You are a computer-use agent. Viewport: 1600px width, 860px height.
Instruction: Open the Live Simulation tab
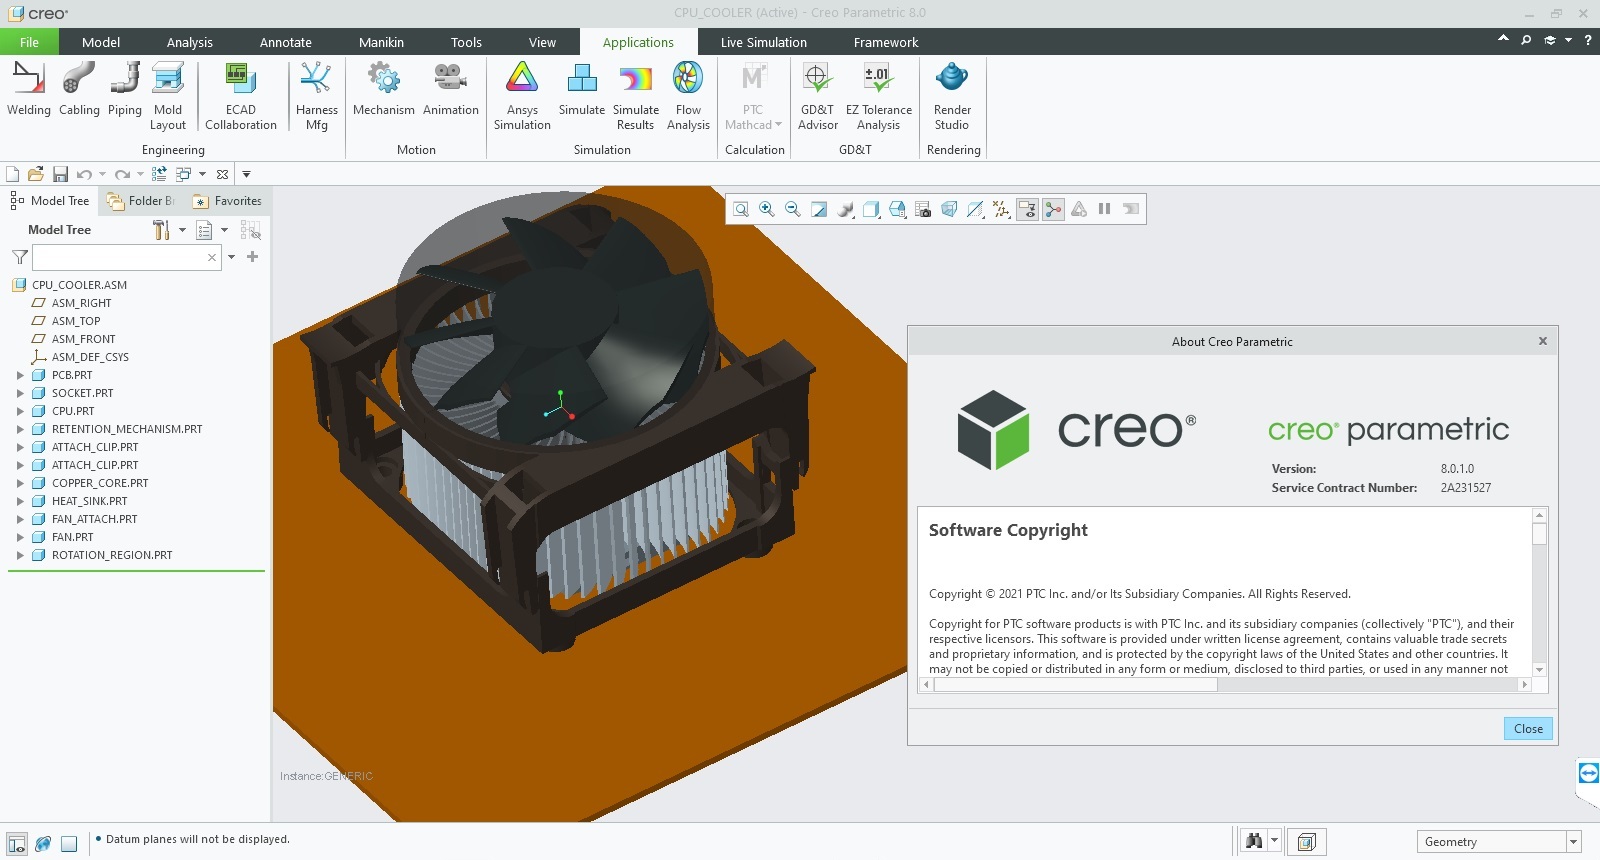click(x=763, y=42)
